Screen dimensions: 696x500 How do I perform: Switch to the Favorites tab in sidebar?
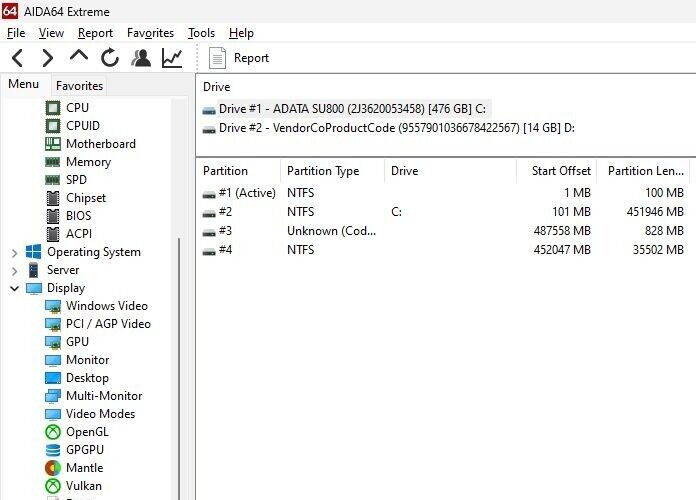click(79, 86)
